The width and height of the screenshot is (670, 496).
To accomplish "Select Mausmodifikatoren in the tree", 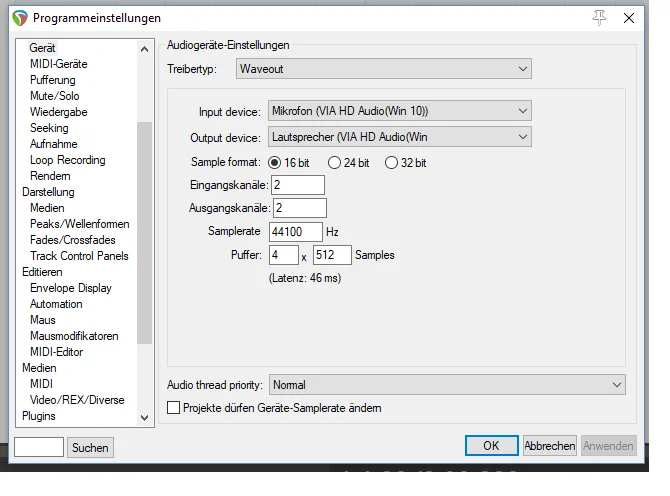I will click(74, 336).
